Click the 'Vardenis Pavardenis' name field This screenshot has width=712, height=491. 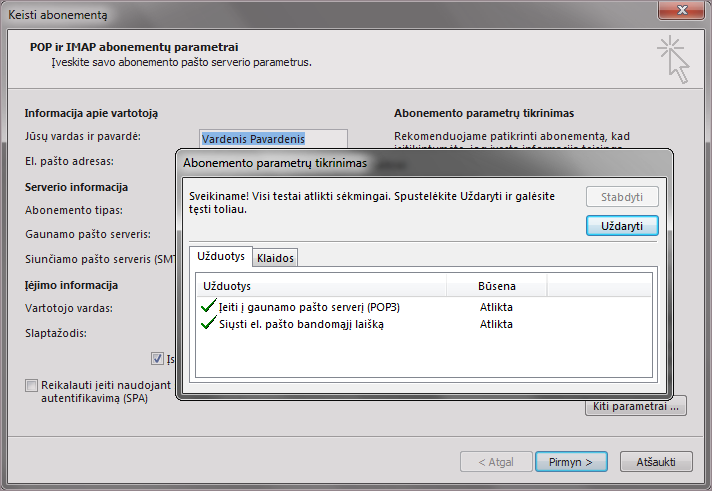273,139
